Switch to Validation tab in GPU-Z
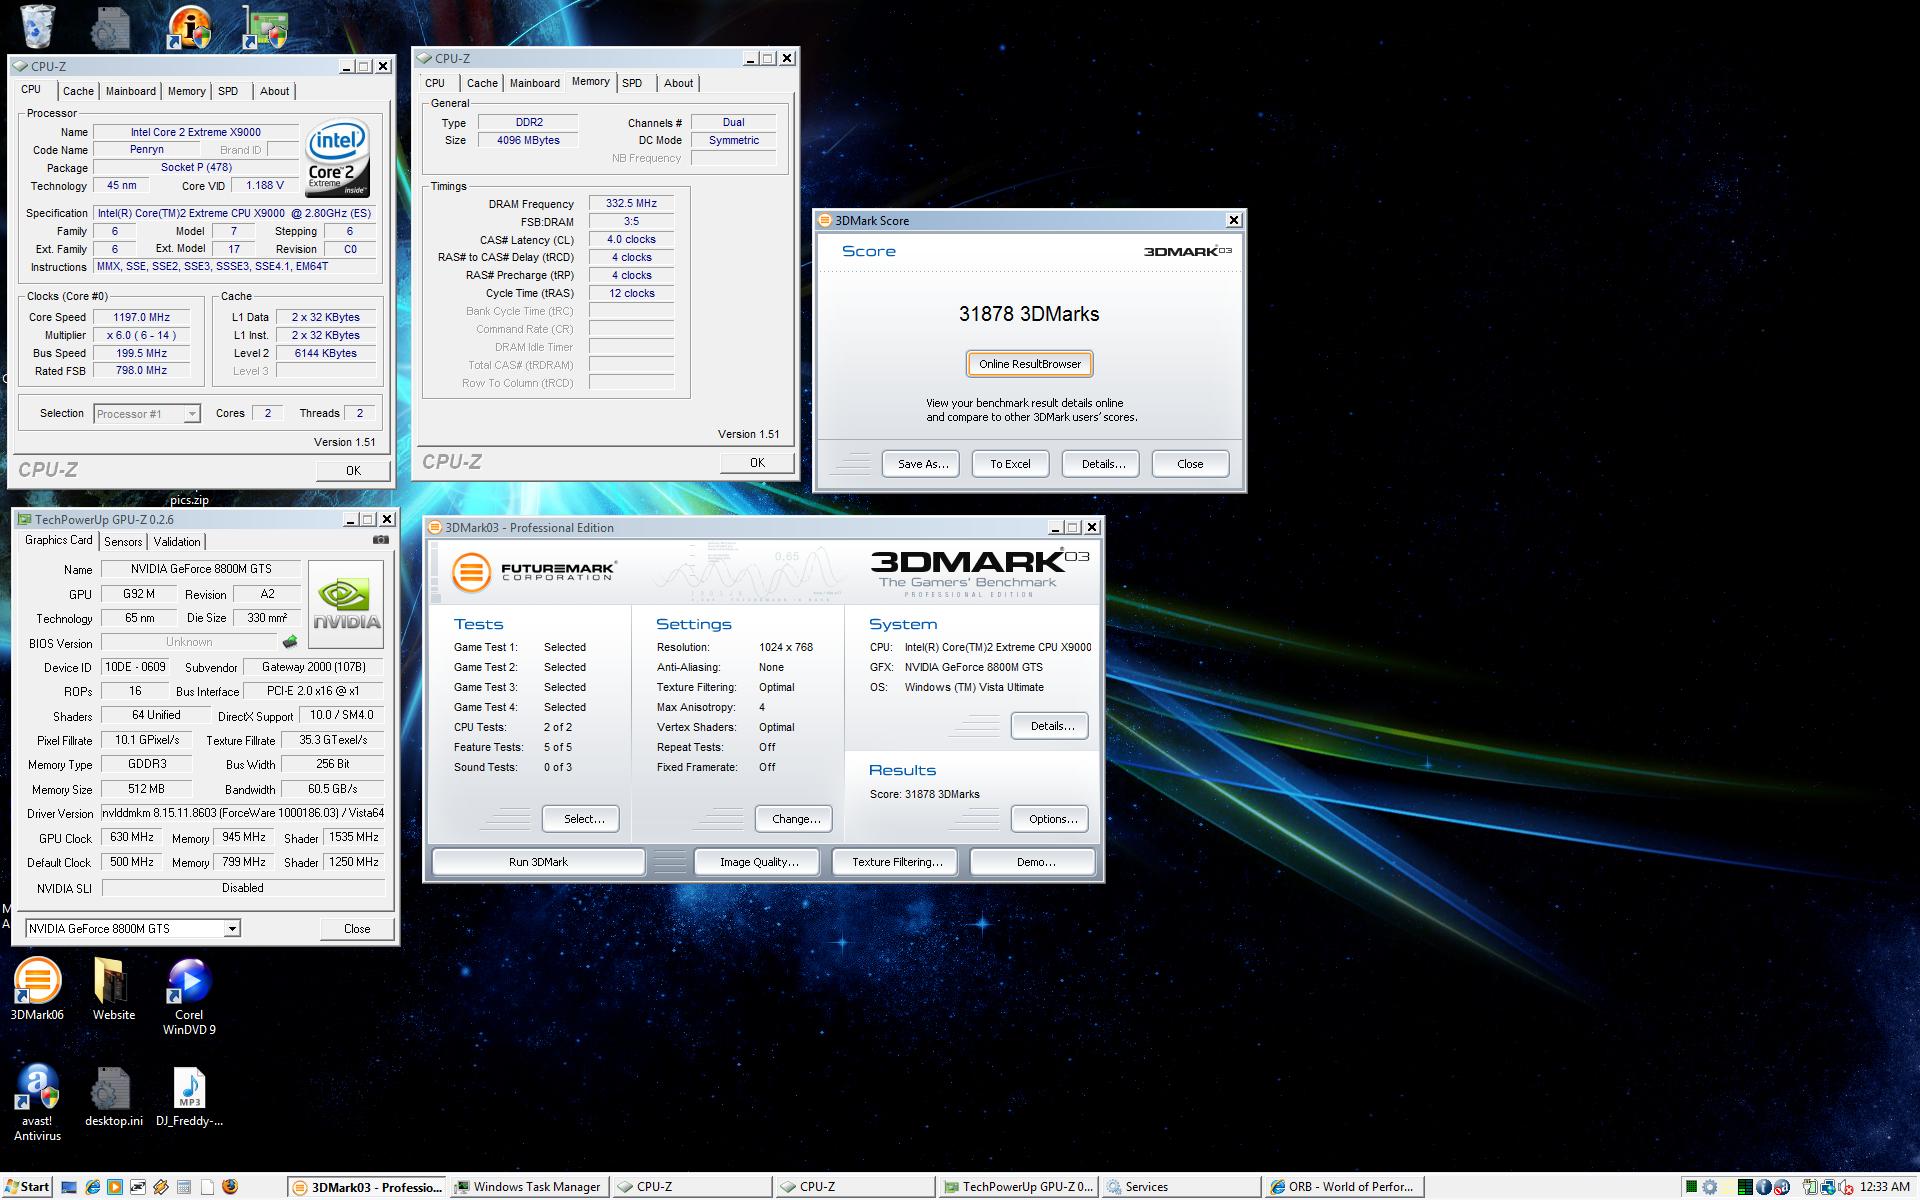Viewport: 1920px width, 1200px height. click(x=177, y=542)
